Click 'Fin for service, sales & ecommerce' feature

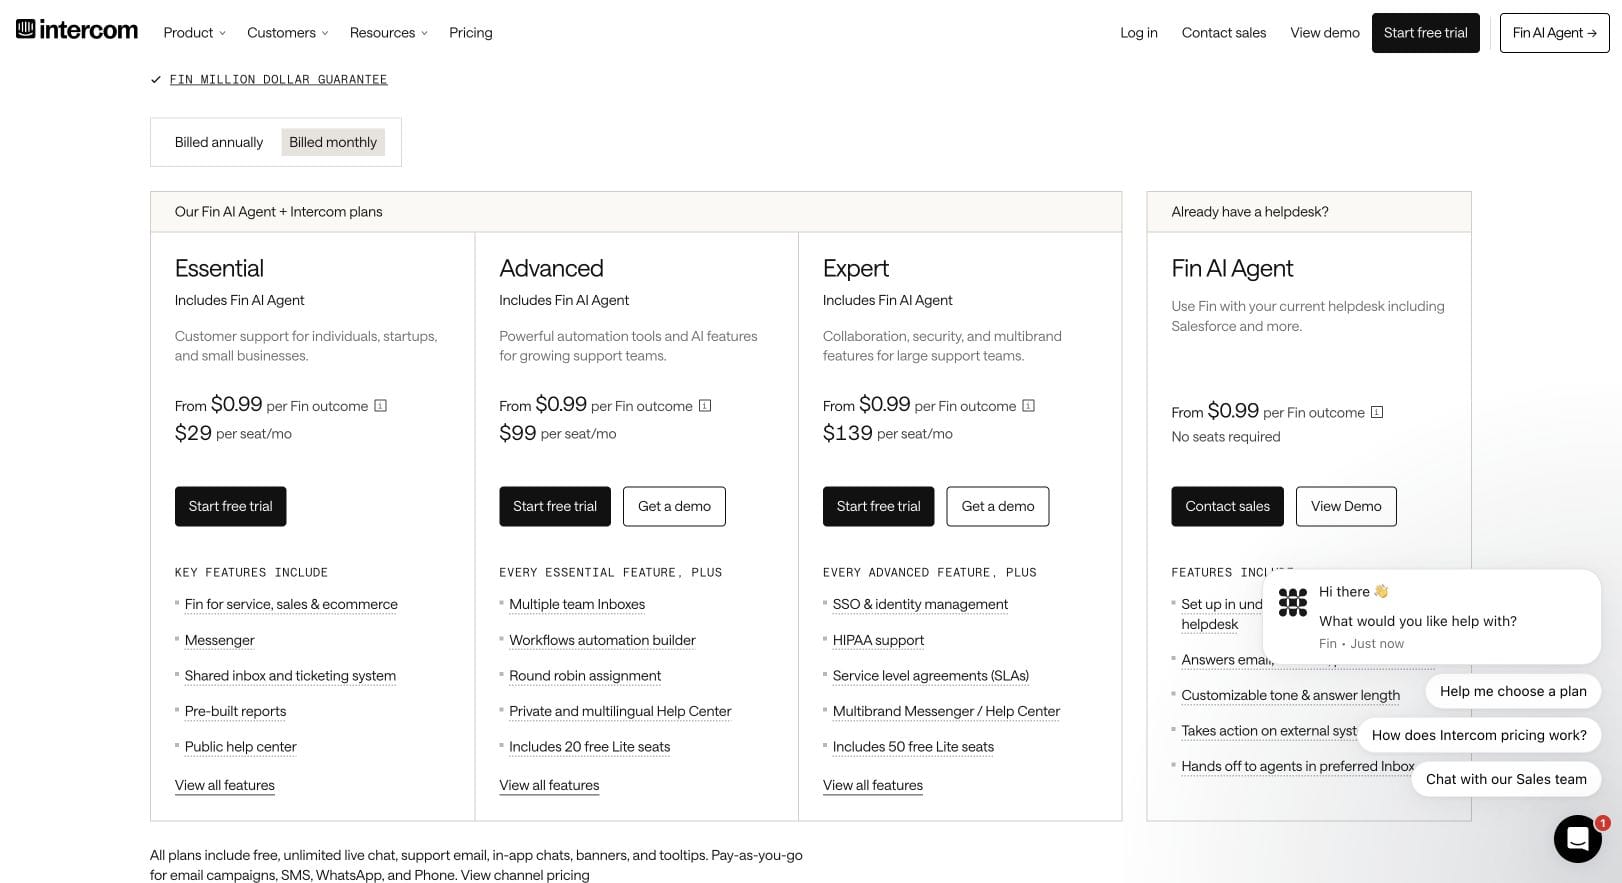(x=291, y=604)
